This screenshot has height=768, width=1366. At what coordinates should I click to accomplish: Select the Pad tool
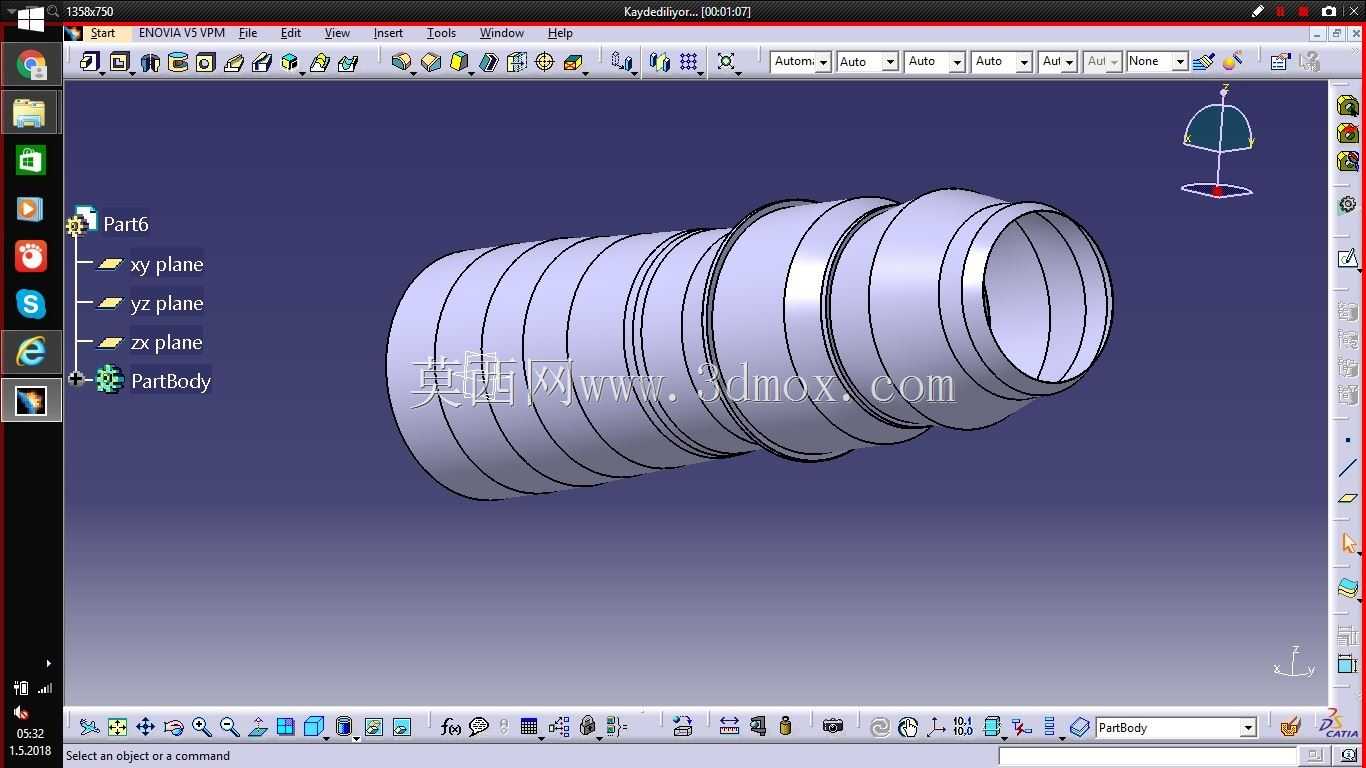(x=91, y=62)
